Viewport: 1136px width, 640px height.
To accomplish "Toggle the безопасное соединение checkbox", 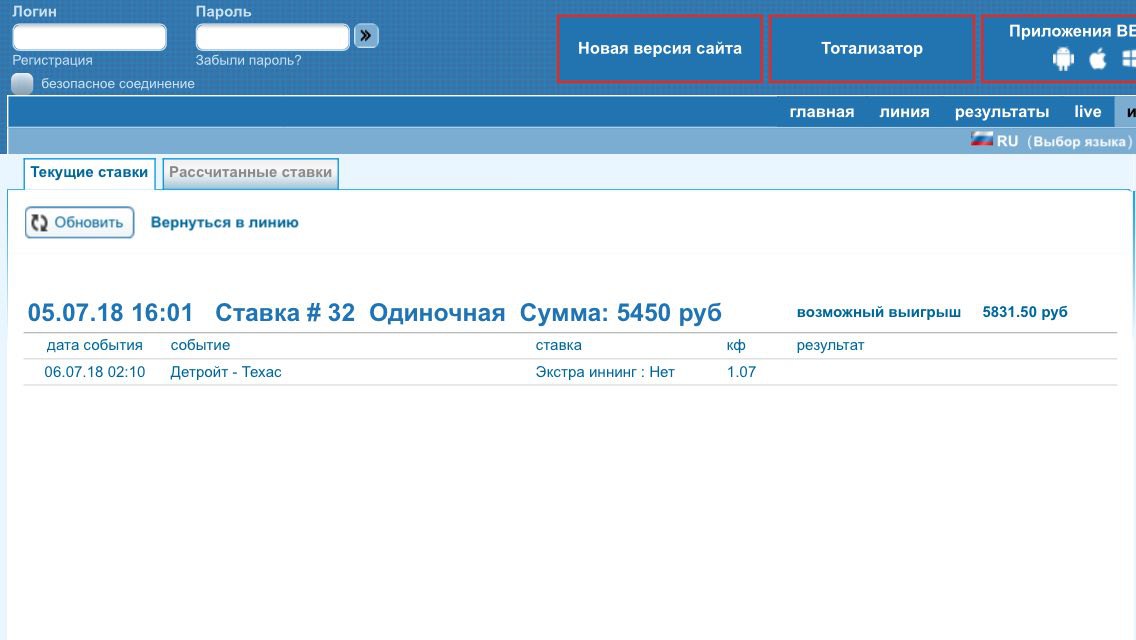I will (22, 83).
